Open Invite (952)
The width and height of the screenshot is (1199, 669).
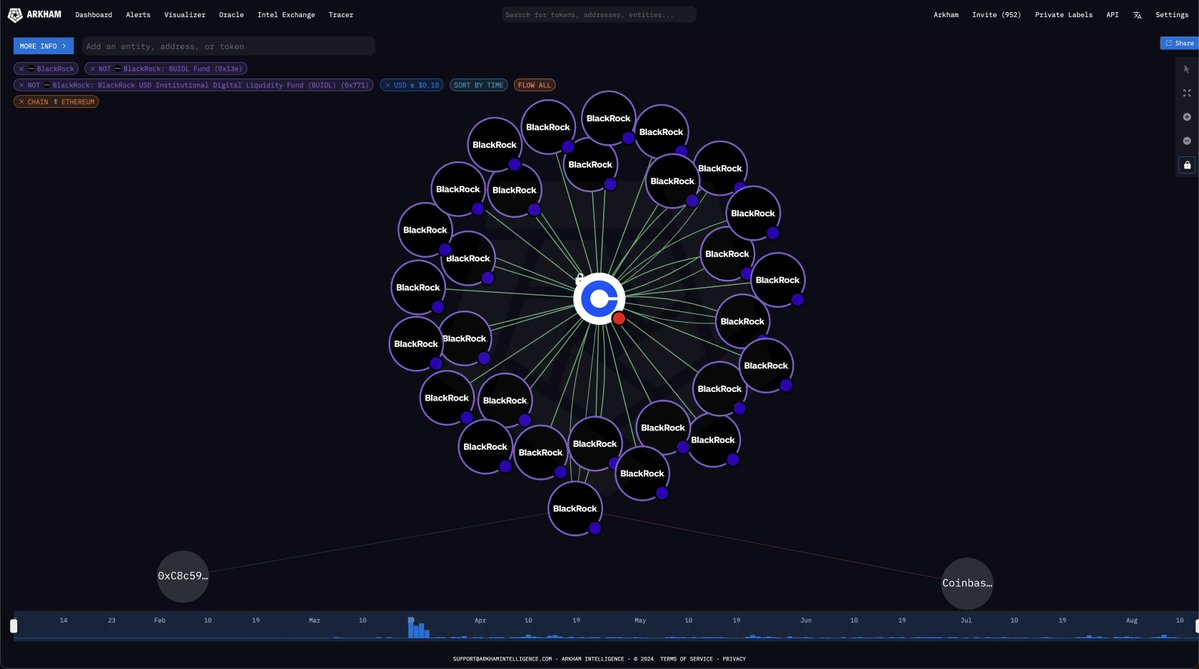(x=996, y=15)
